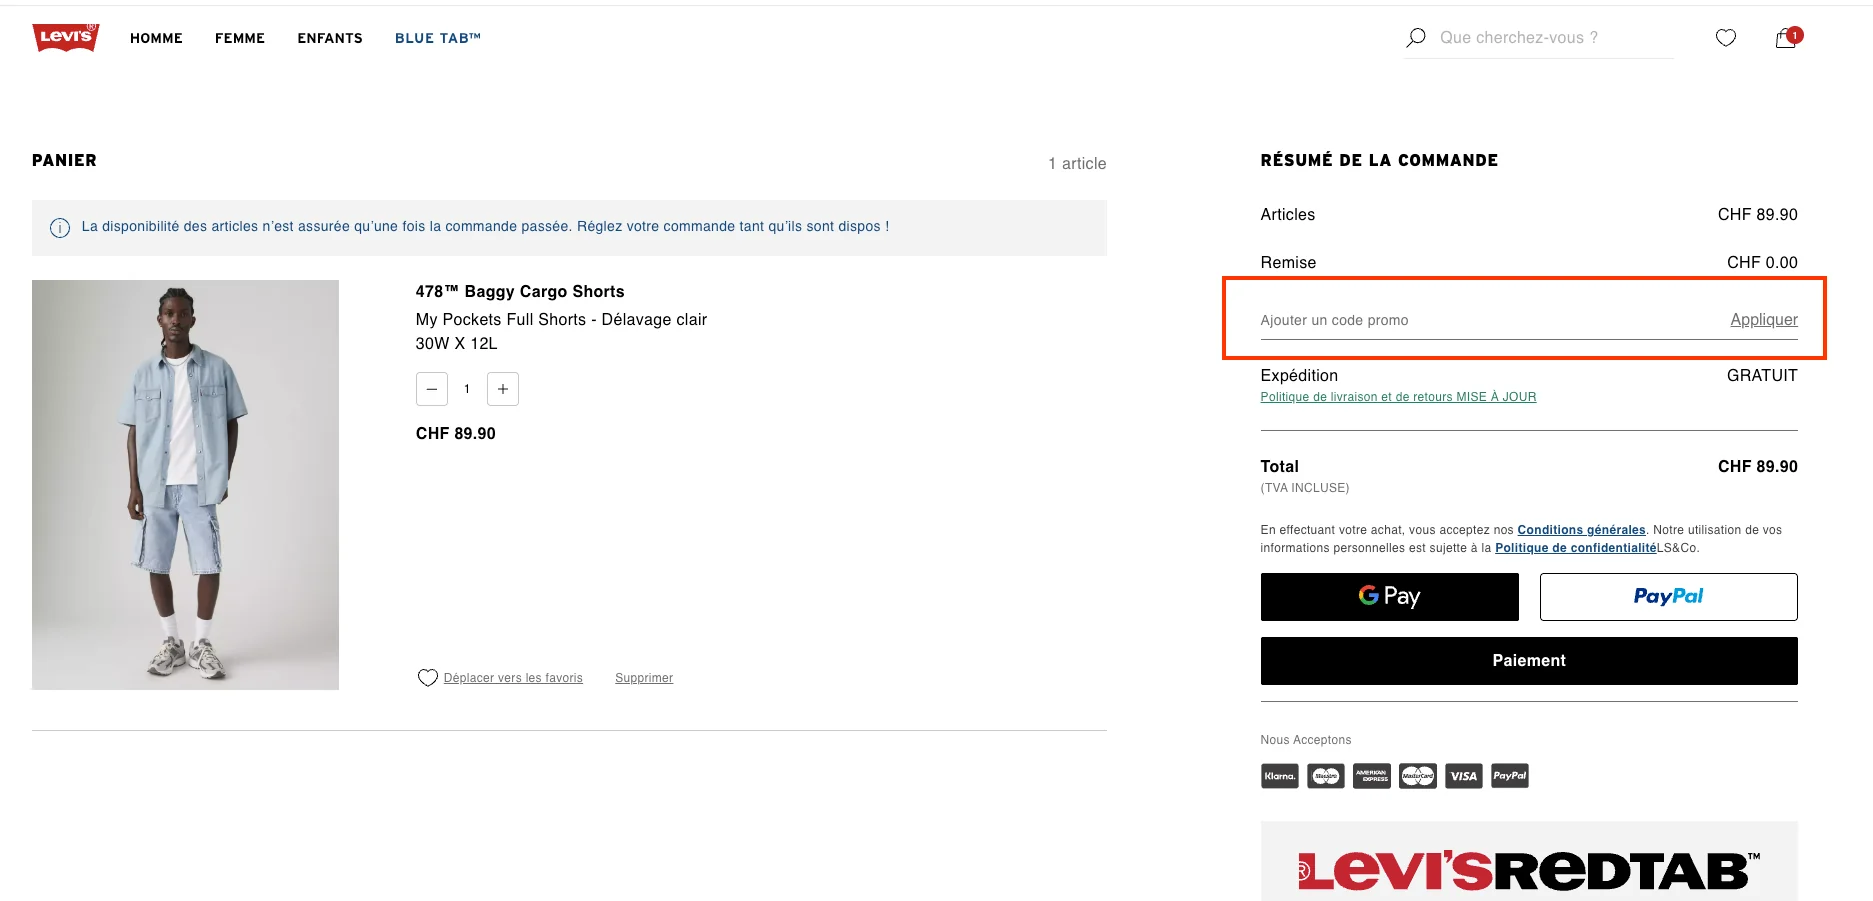The height and width of the screenshot is (901, 1873).
Task: Click heart icon beside Déplacer vers les favoris
Action: pyautogui.click(x=427, y=678)
